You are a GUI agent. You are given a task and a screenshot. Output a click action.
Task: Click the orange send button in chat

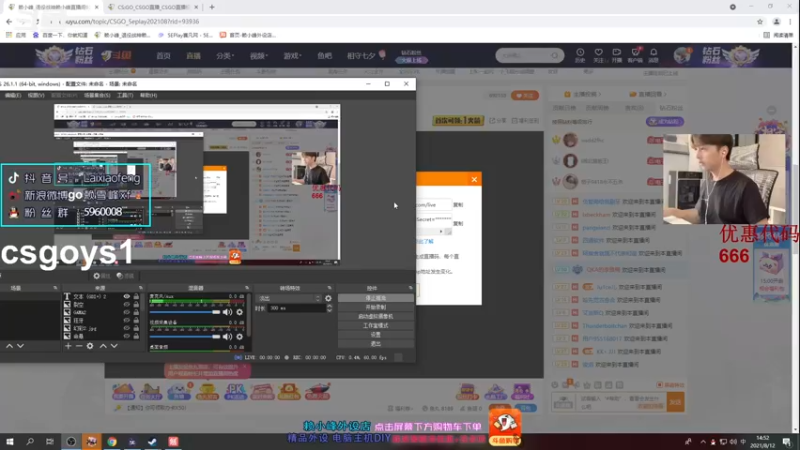676,402
